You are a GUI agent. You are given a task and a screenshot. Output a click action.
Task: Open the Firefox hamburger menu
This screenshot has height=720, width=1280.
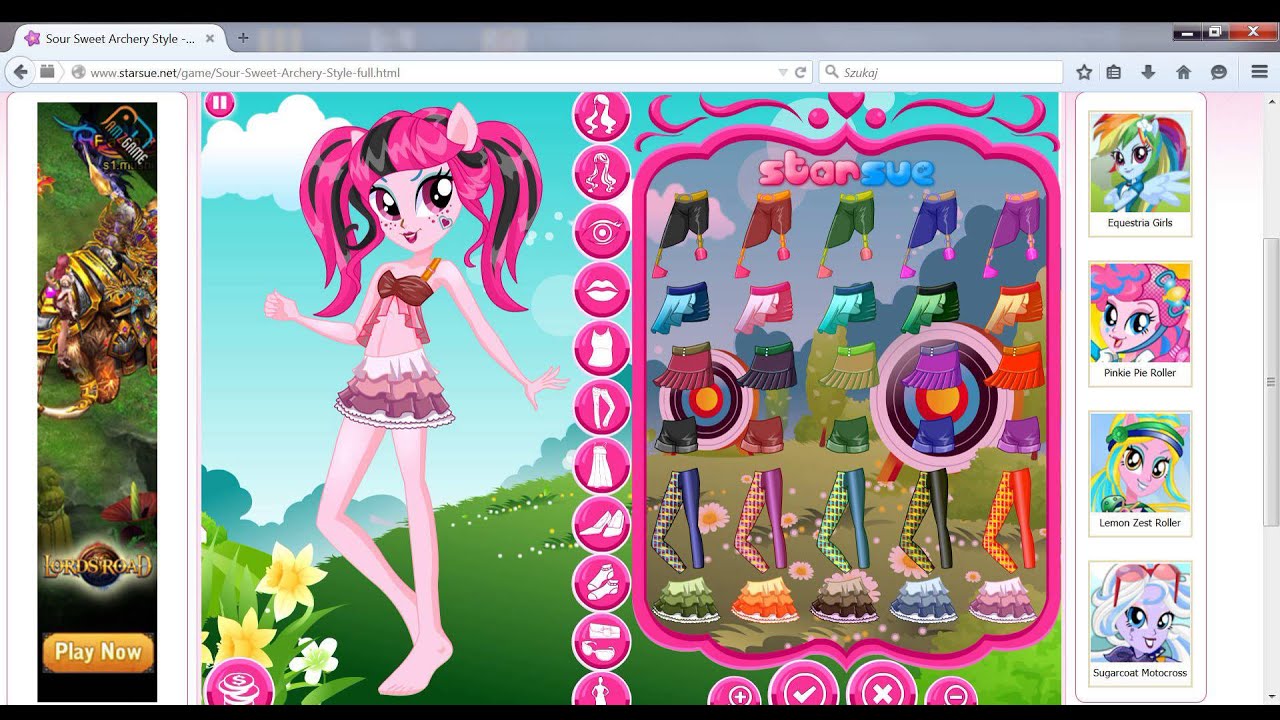click(1259, 72)
